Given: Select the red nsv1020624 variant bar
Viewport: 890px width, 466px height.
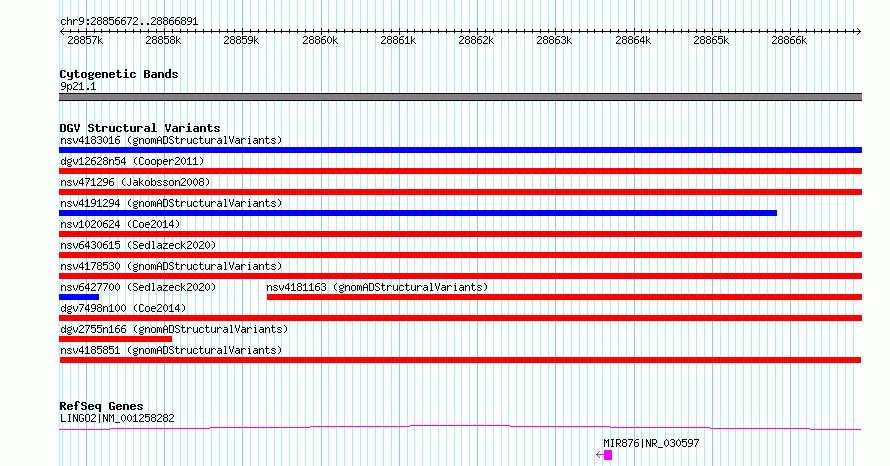Looking at the screenshot, I should (460, 234).
